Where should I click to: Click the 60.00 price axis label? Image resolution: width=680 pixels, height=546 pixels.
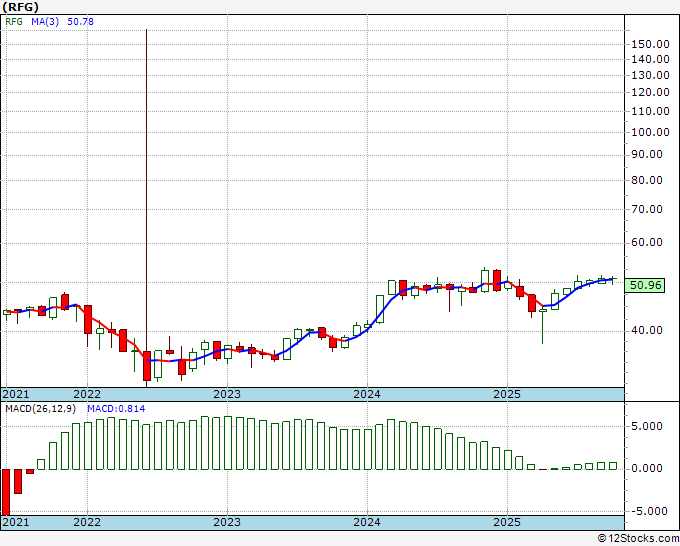(647, 242)
